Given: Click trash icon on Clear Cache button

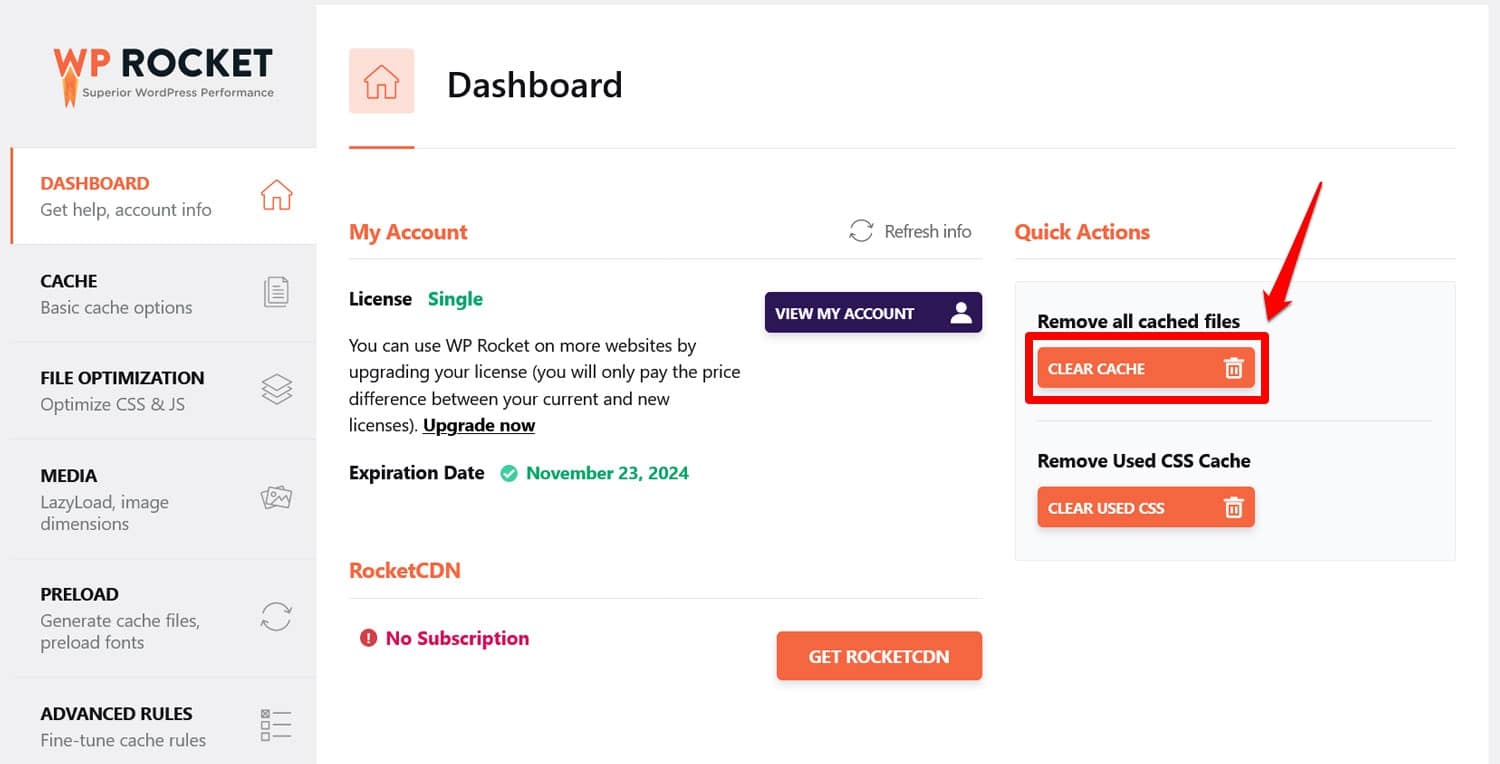Looking at the screenshot, I should (1233, 369).
